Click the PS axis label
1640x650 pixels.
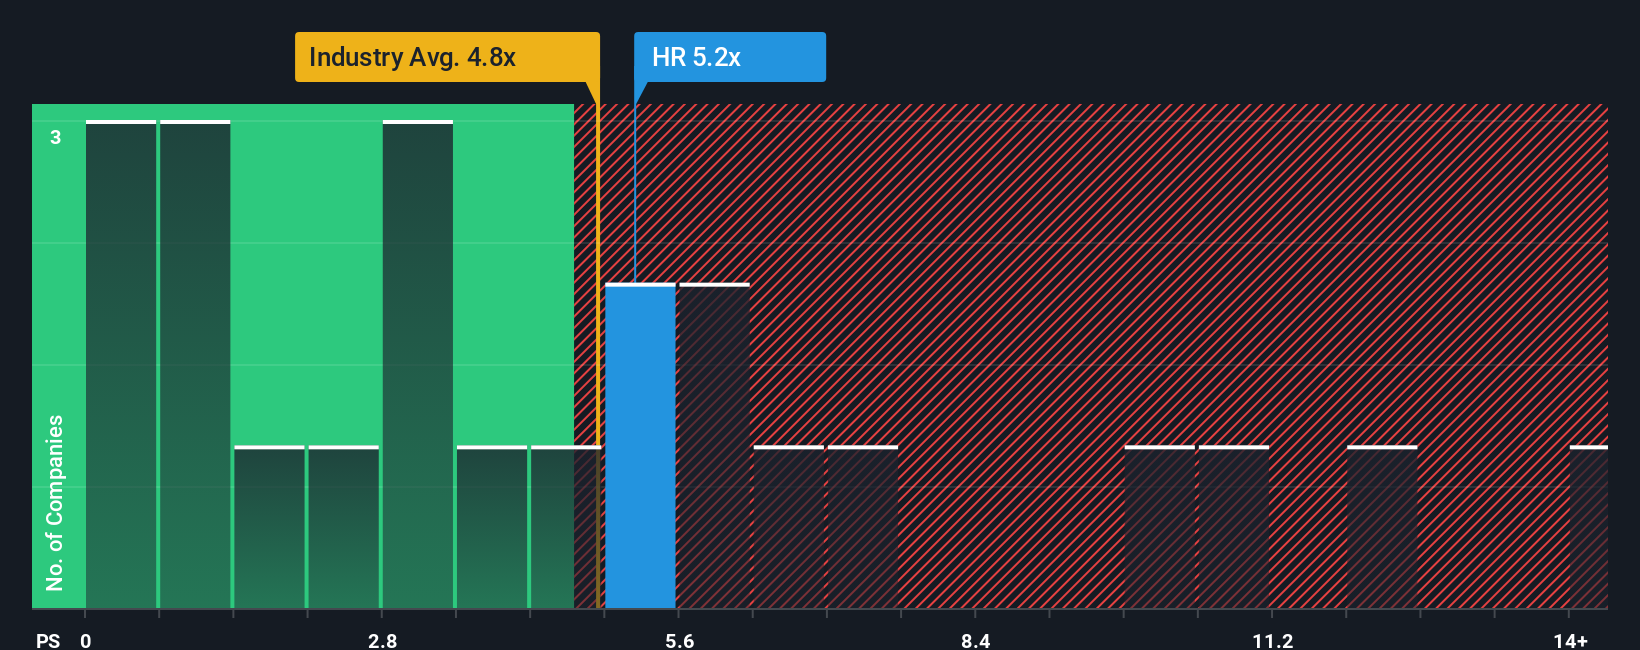click(48, 640)
